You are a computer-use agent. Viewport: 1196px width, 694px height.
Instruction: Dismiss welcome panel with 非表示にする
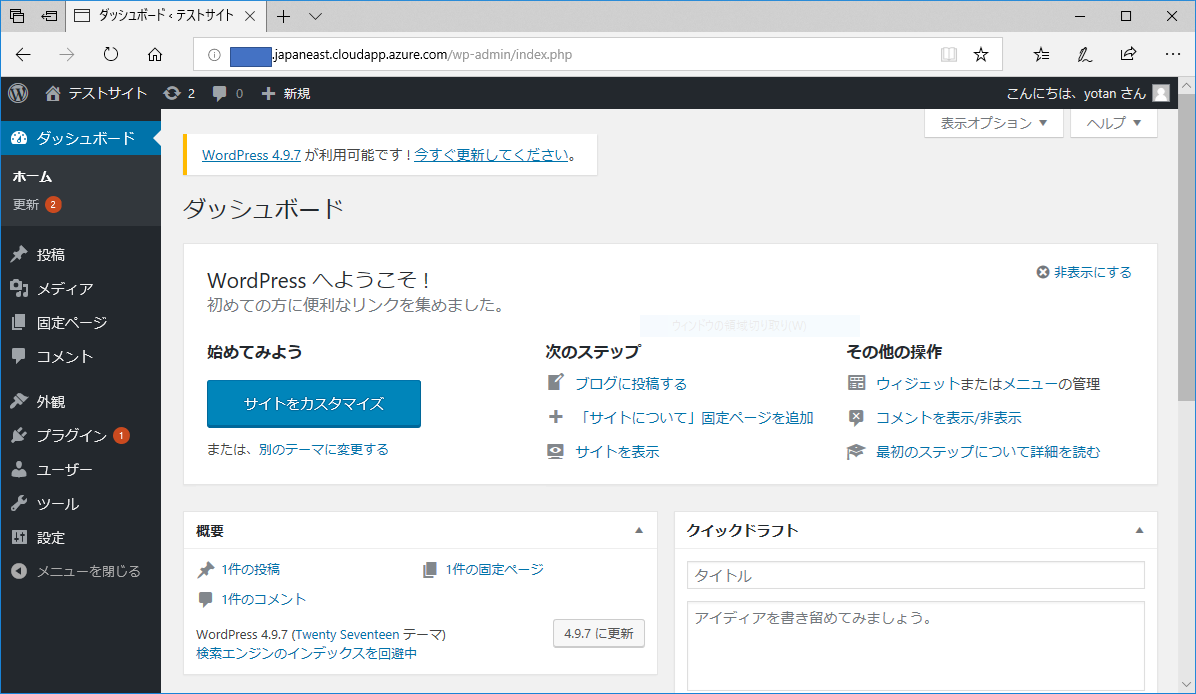(x=1084, y=272)
